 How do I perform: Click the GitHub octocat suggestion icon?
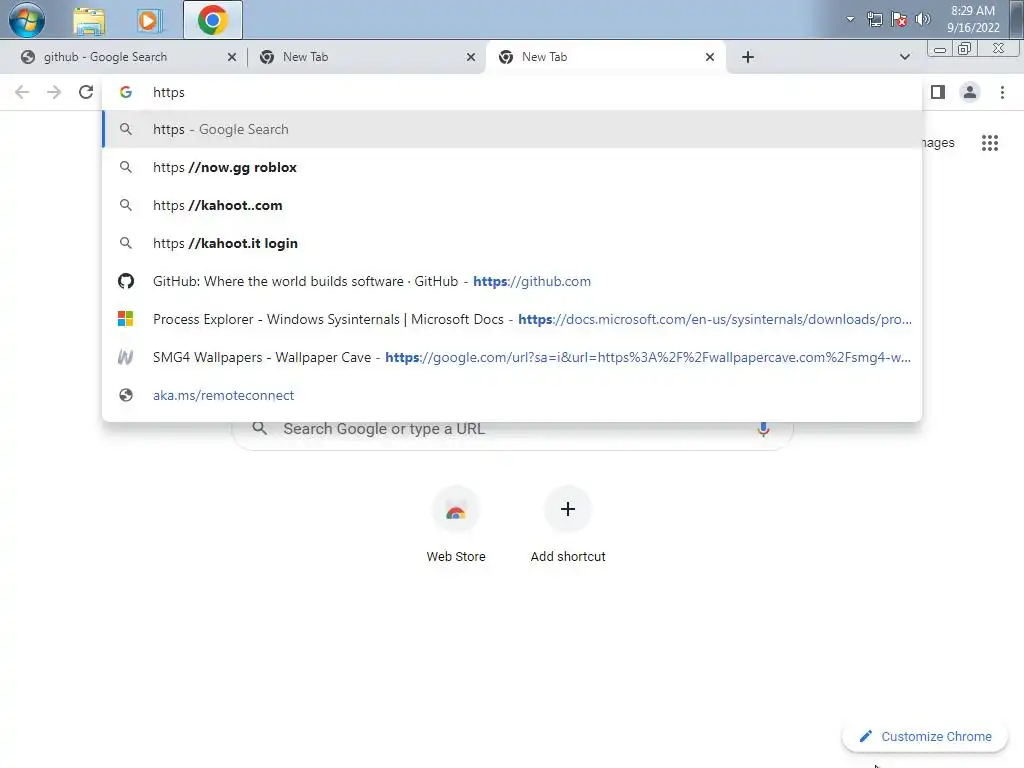125,281
